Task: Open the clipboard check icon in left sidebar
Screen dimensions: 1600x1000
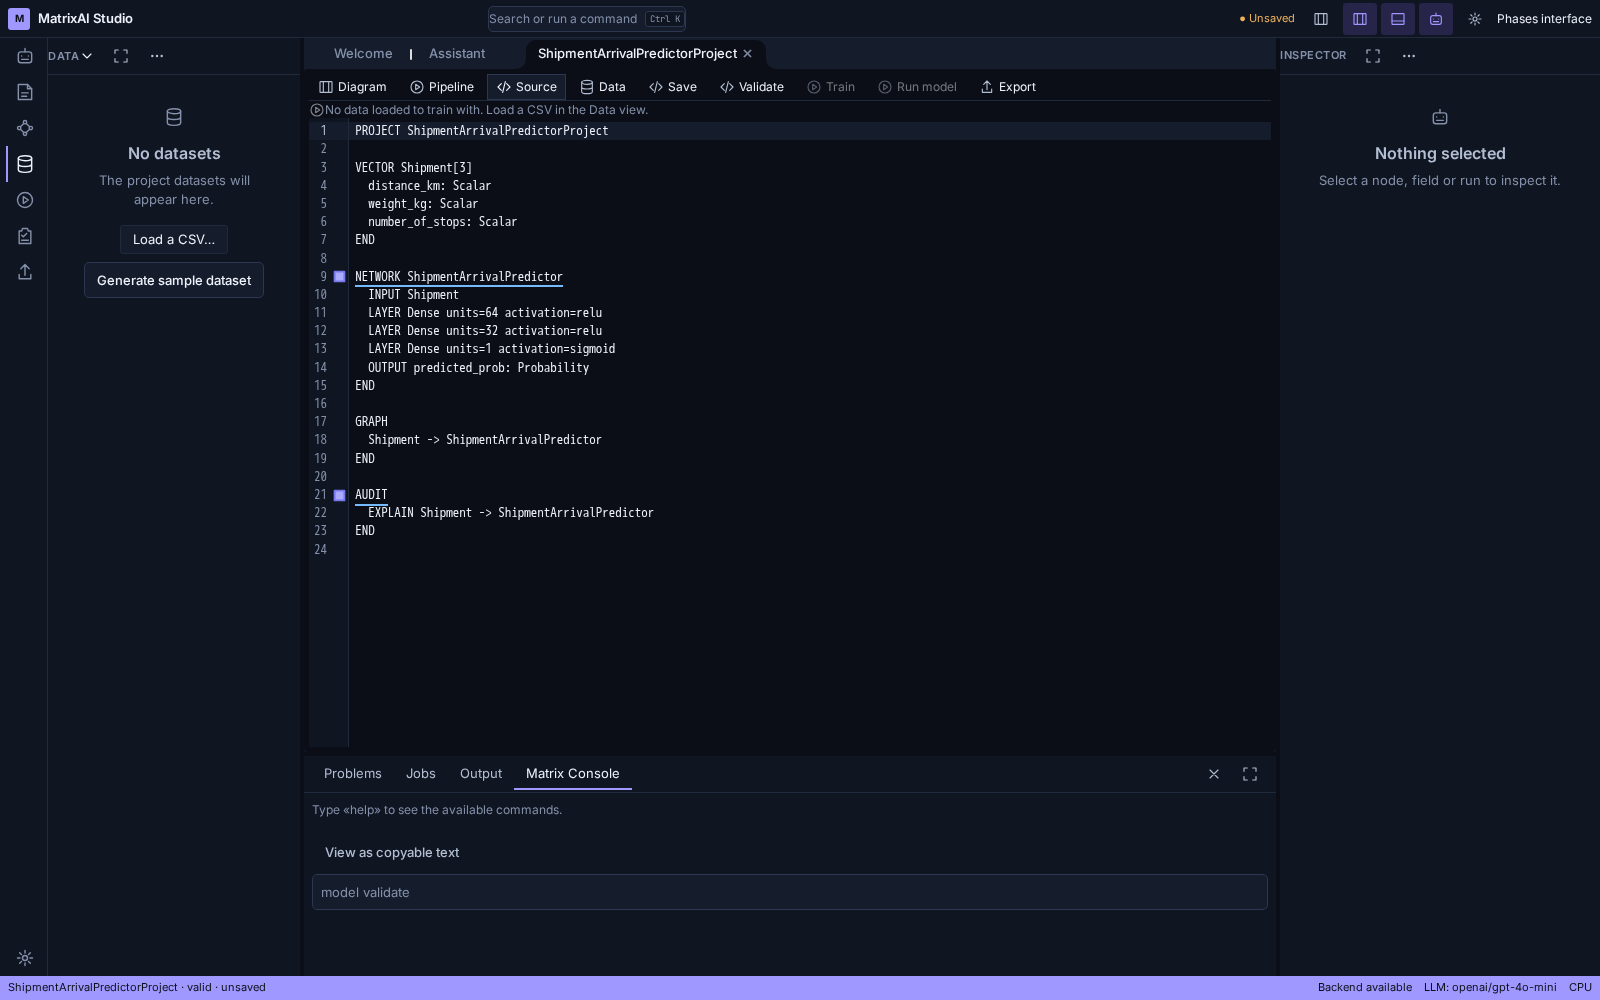Action: point(25,236)
